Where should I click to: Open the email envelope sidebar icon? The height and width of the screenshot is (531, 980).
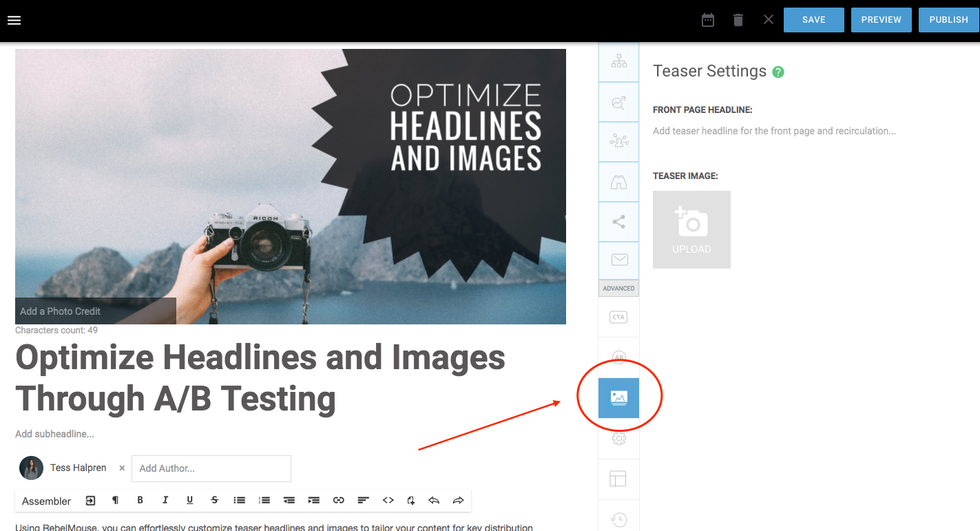[618, 260]
